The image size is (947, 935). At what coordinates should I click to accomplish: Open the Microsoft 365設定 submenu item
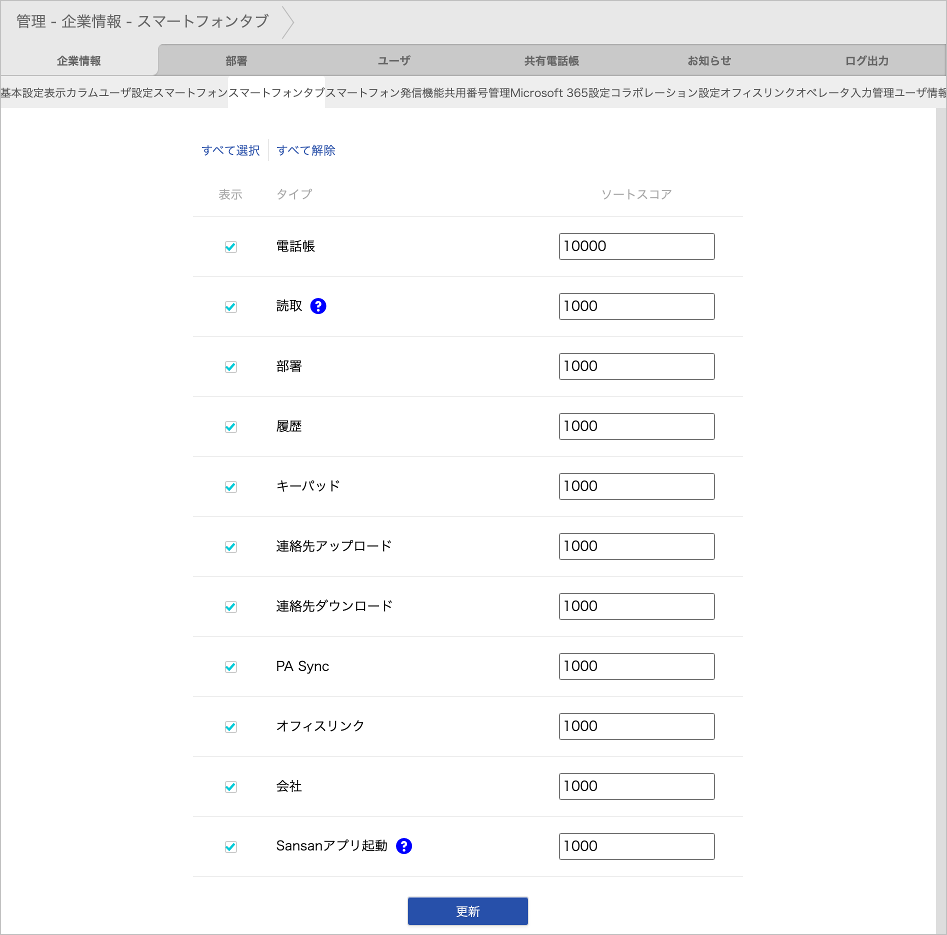pyautogui.click(x=560, y=92)
